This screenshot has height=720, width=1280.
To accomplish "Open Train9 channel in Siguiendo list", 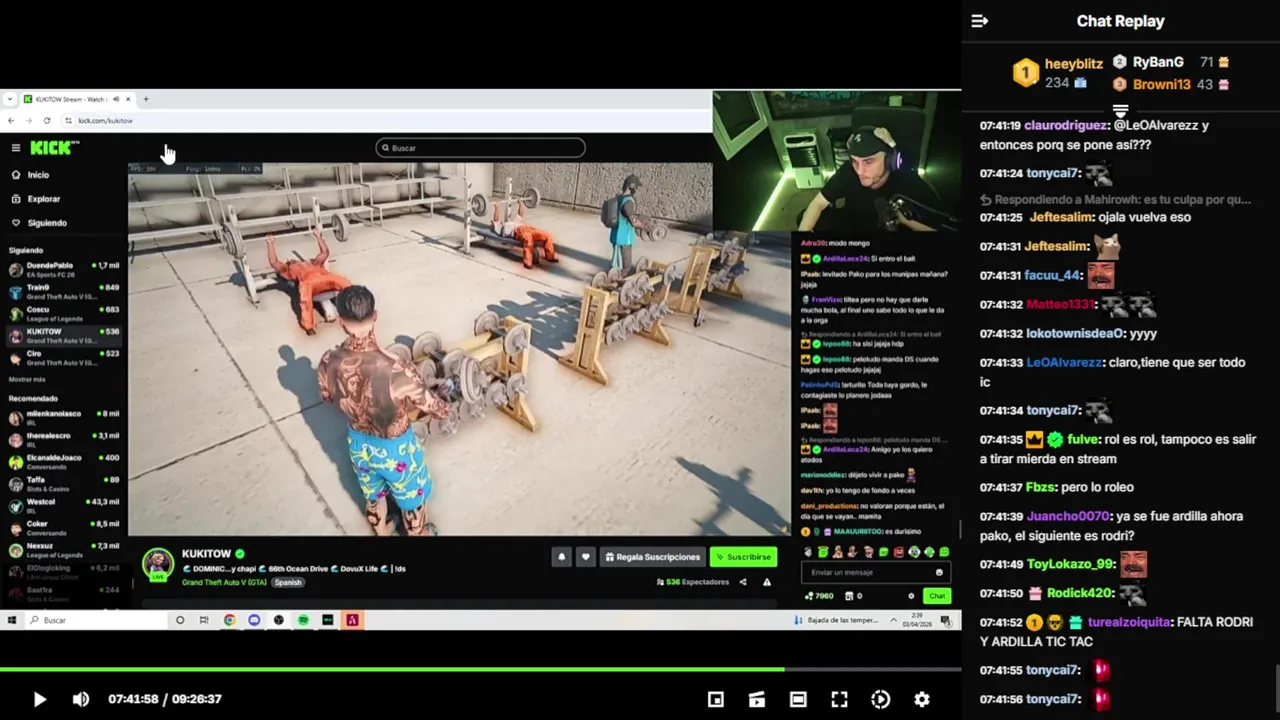I will (x=64, y=291).
